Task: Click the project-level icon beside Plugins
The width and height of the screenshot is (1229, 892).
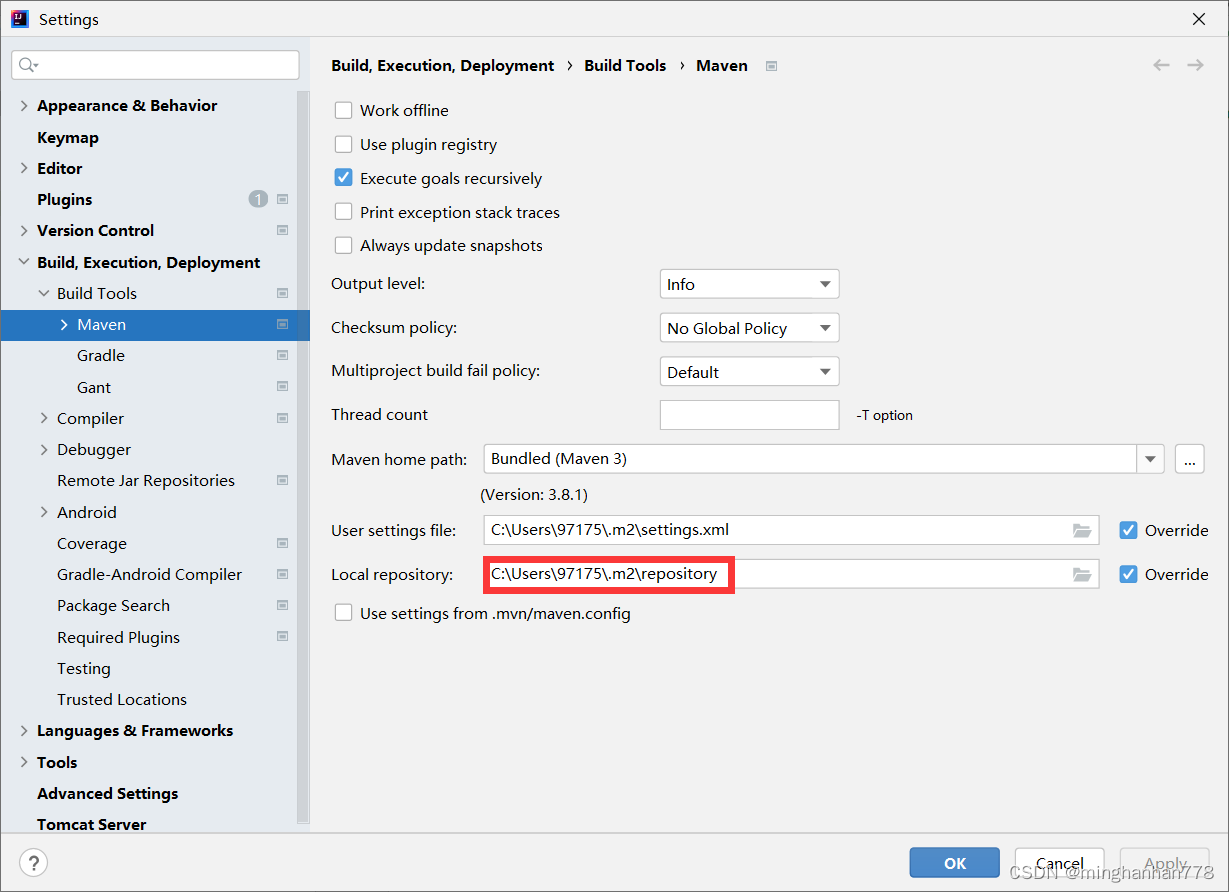Action: click(x=283, y=199)
